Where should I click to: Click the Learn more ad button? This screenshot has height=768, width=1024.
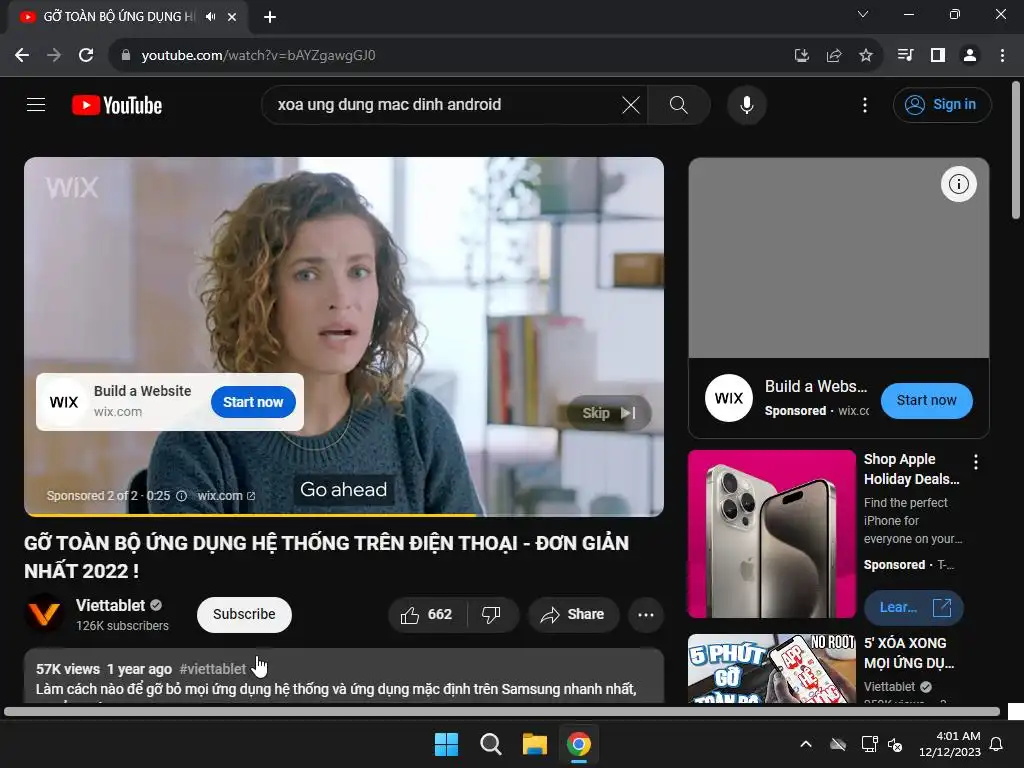coord(913,607)
